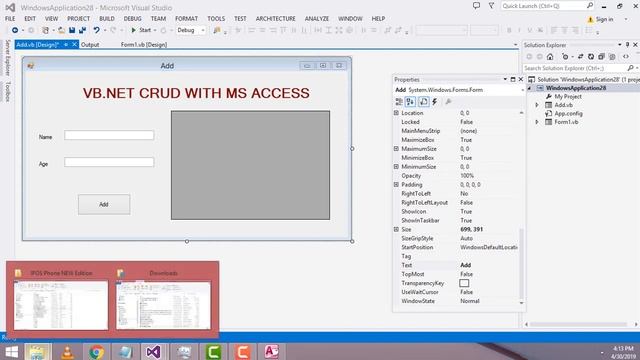Select App.config in Solution Explorer
The image size is (640, 360).
click(x=568, y=113)
